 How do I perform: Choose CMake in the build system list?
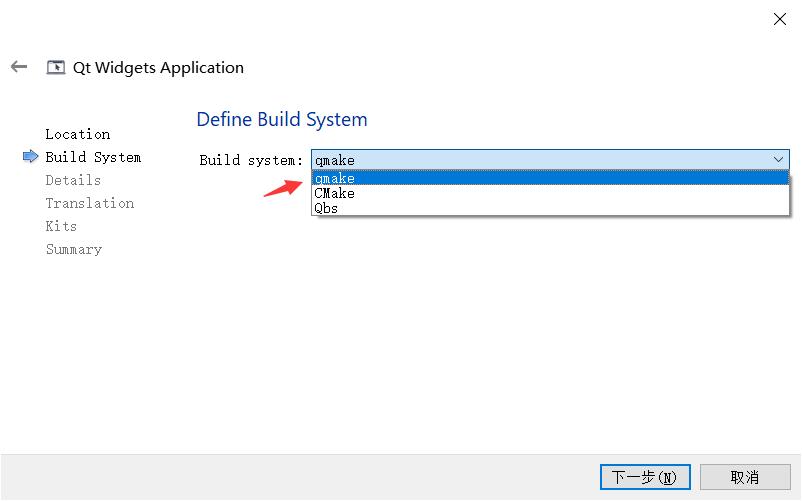pyautogui.click(x=335, y=193)
